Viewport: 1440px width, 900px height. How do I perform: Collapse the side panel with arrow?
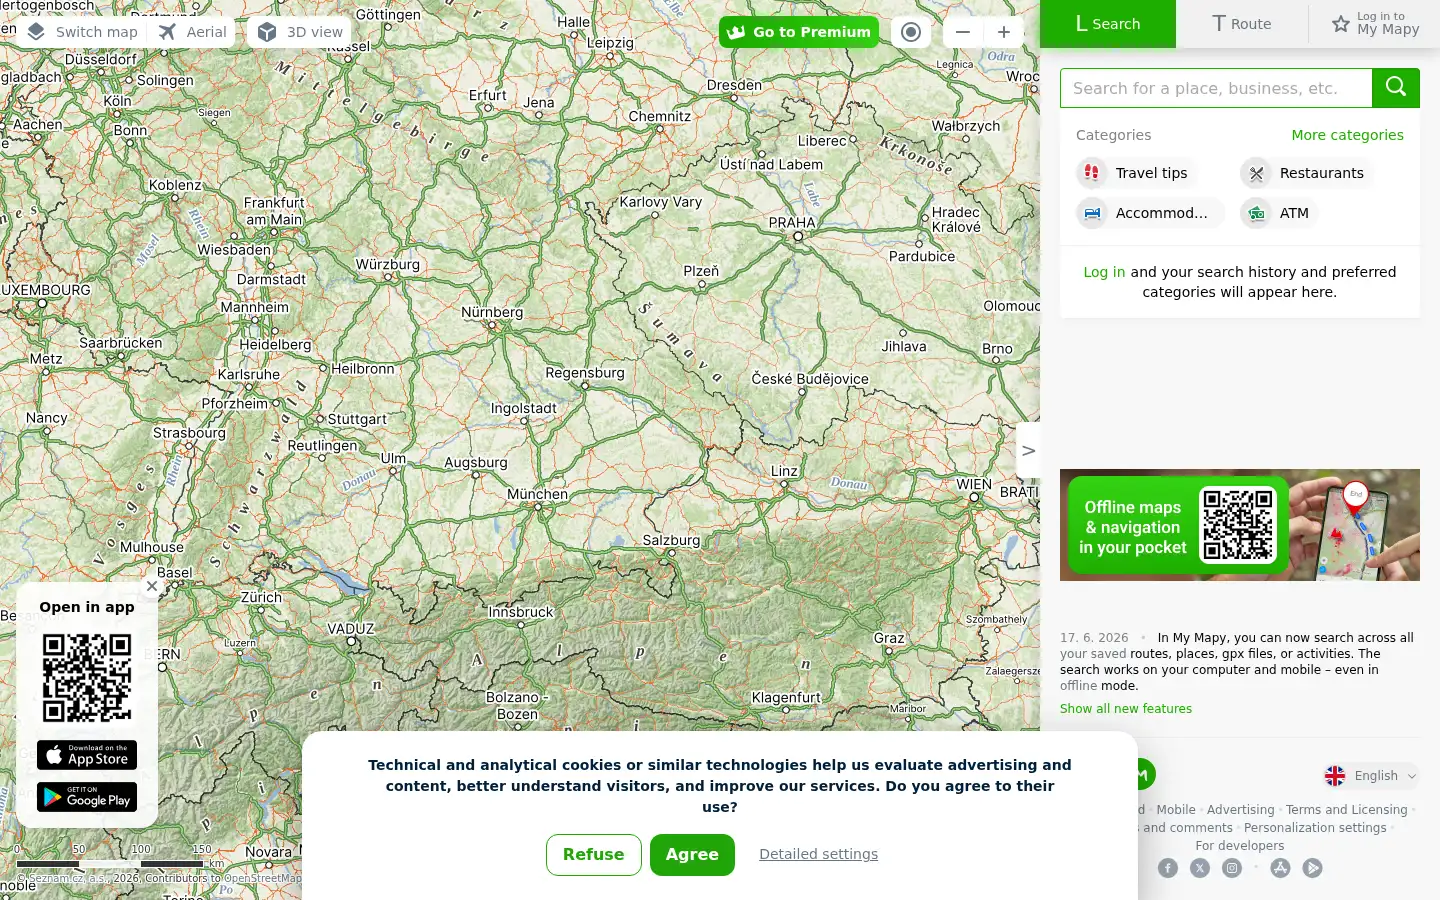1028,451
